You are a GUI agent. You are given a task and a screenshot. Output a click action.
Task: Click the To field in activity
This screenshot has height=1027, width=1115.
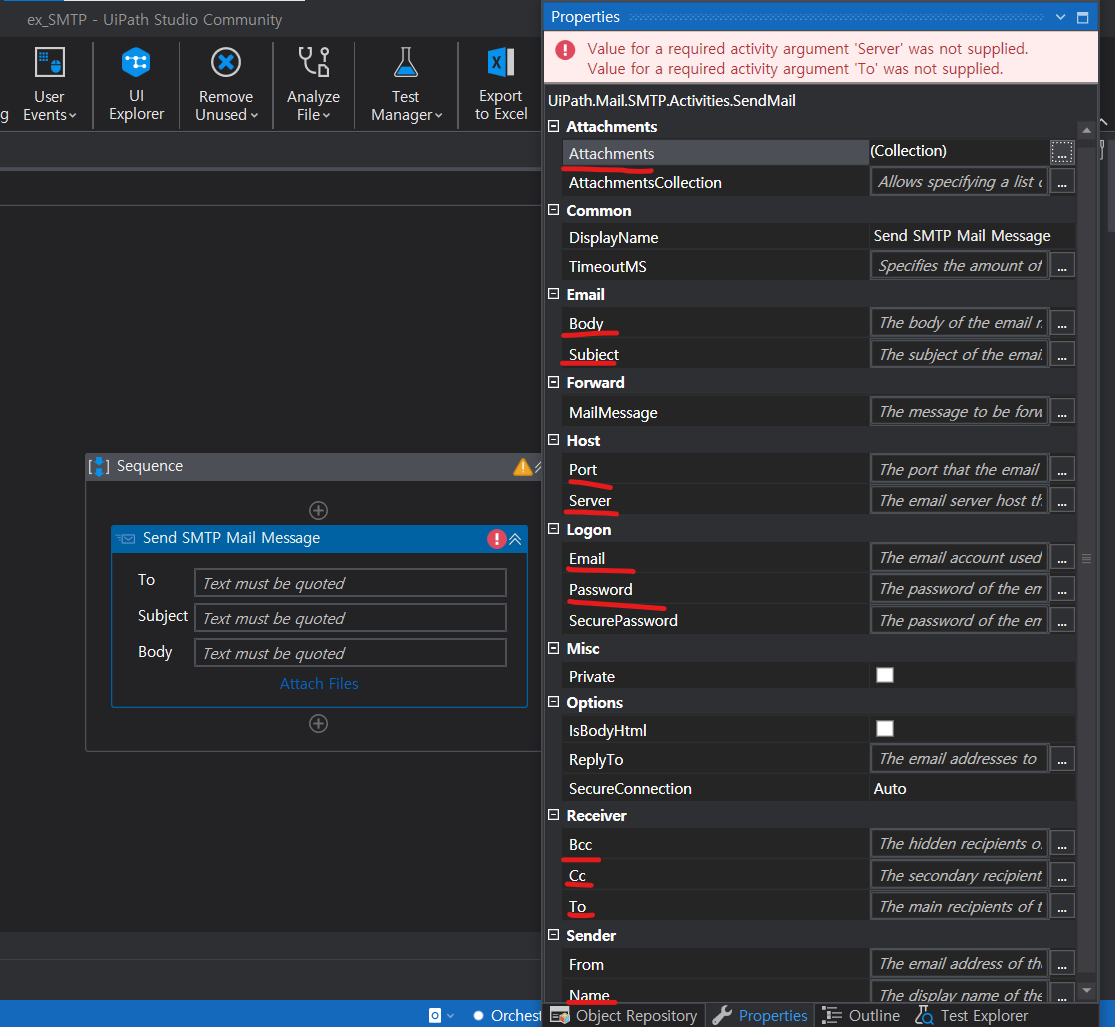tap(351, 583)
